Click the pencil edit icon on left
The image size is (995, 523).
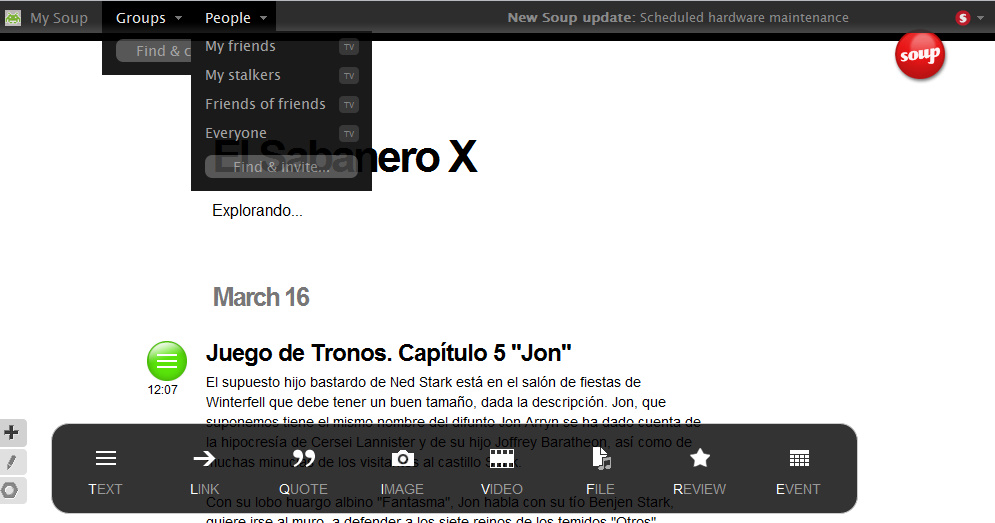[12, 462]
